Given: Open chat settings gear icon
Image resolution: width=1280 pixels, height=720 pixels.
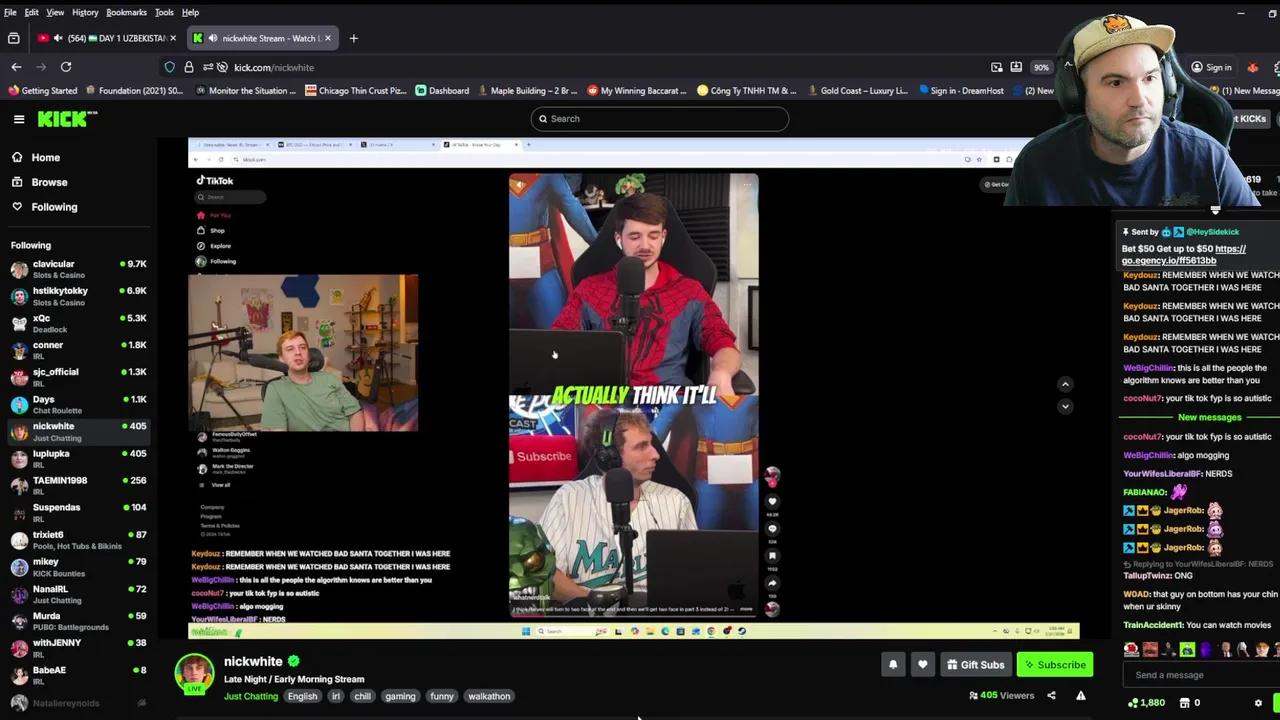Looking at the screenshot, I should (1258, 703).
